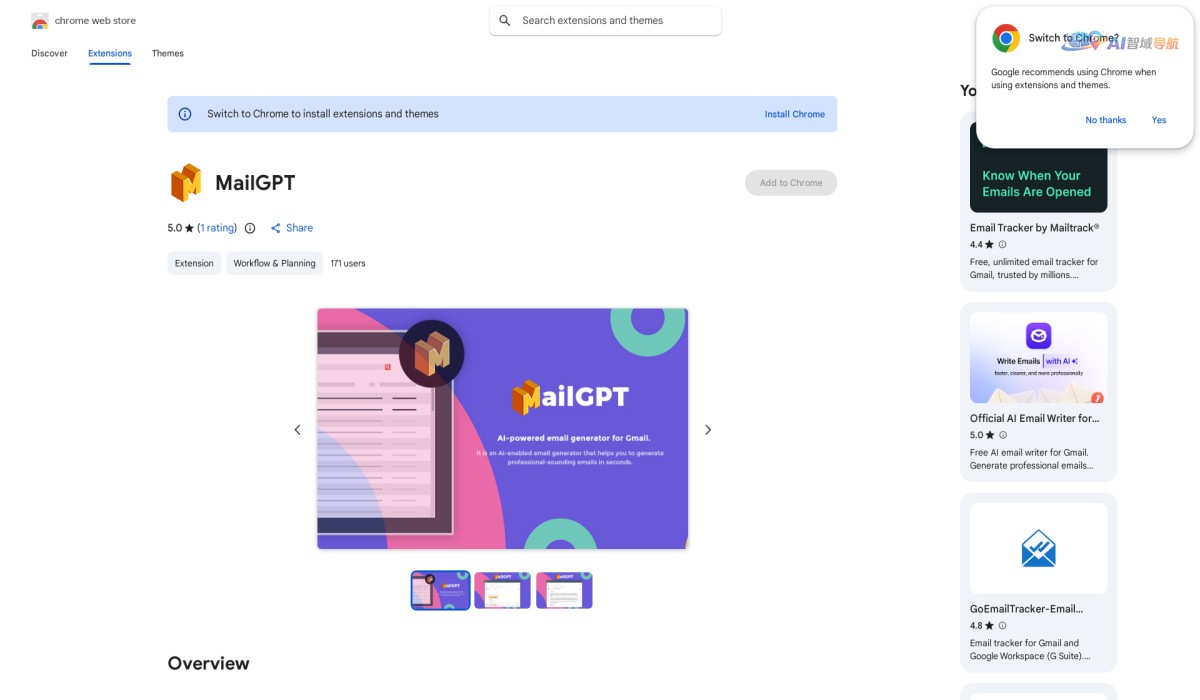Dismiss the popup with No thanks
Viewport: 1200px width, 700px height.
[1105, 120]
